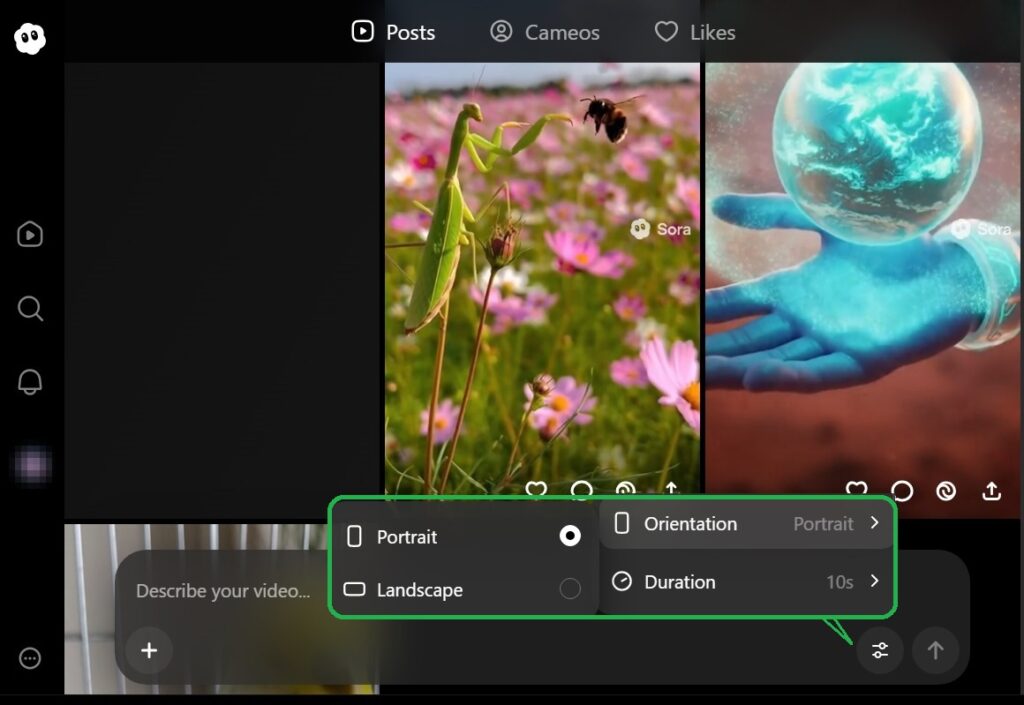The image size is (1024, 705).
Task: Share the blue hand globe video
Action: coord(991,490)
